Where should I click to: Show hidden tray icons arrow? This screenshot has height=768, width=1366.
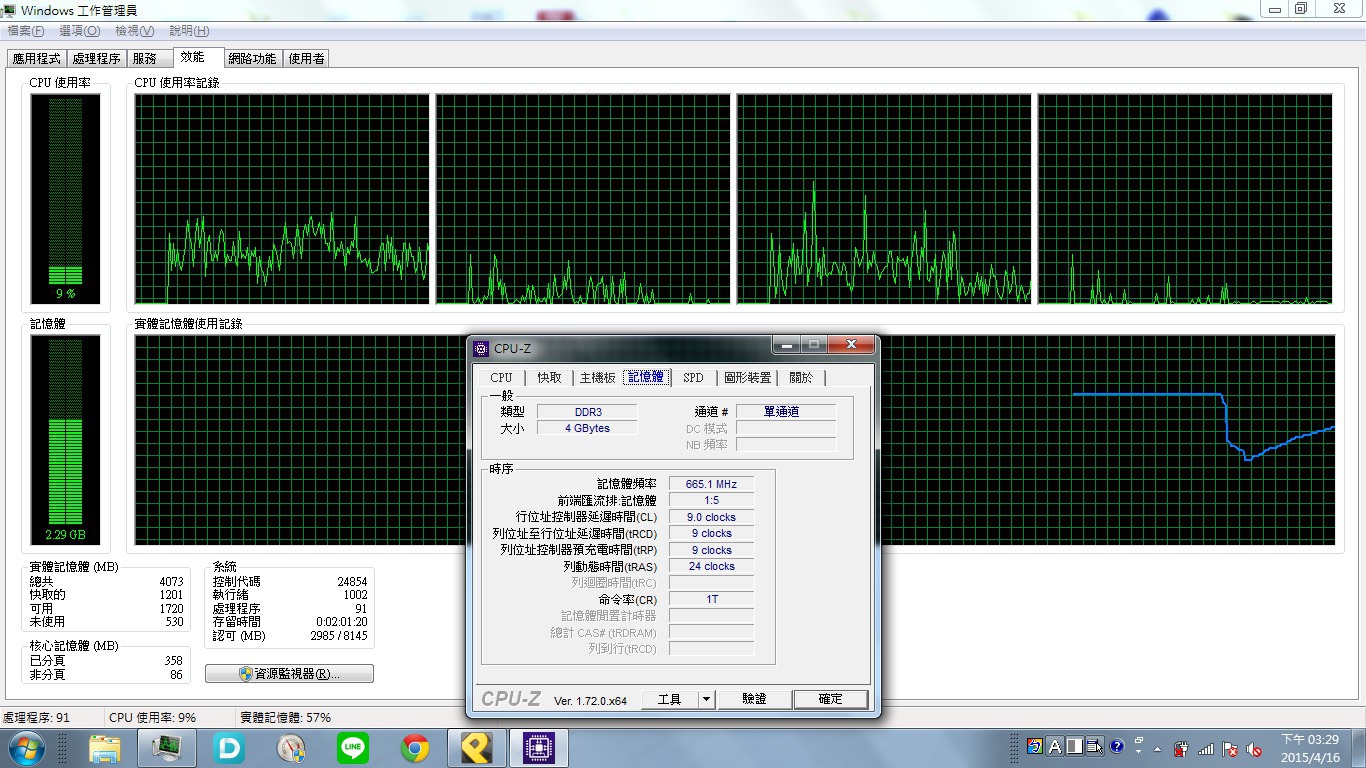[1157, 748]
